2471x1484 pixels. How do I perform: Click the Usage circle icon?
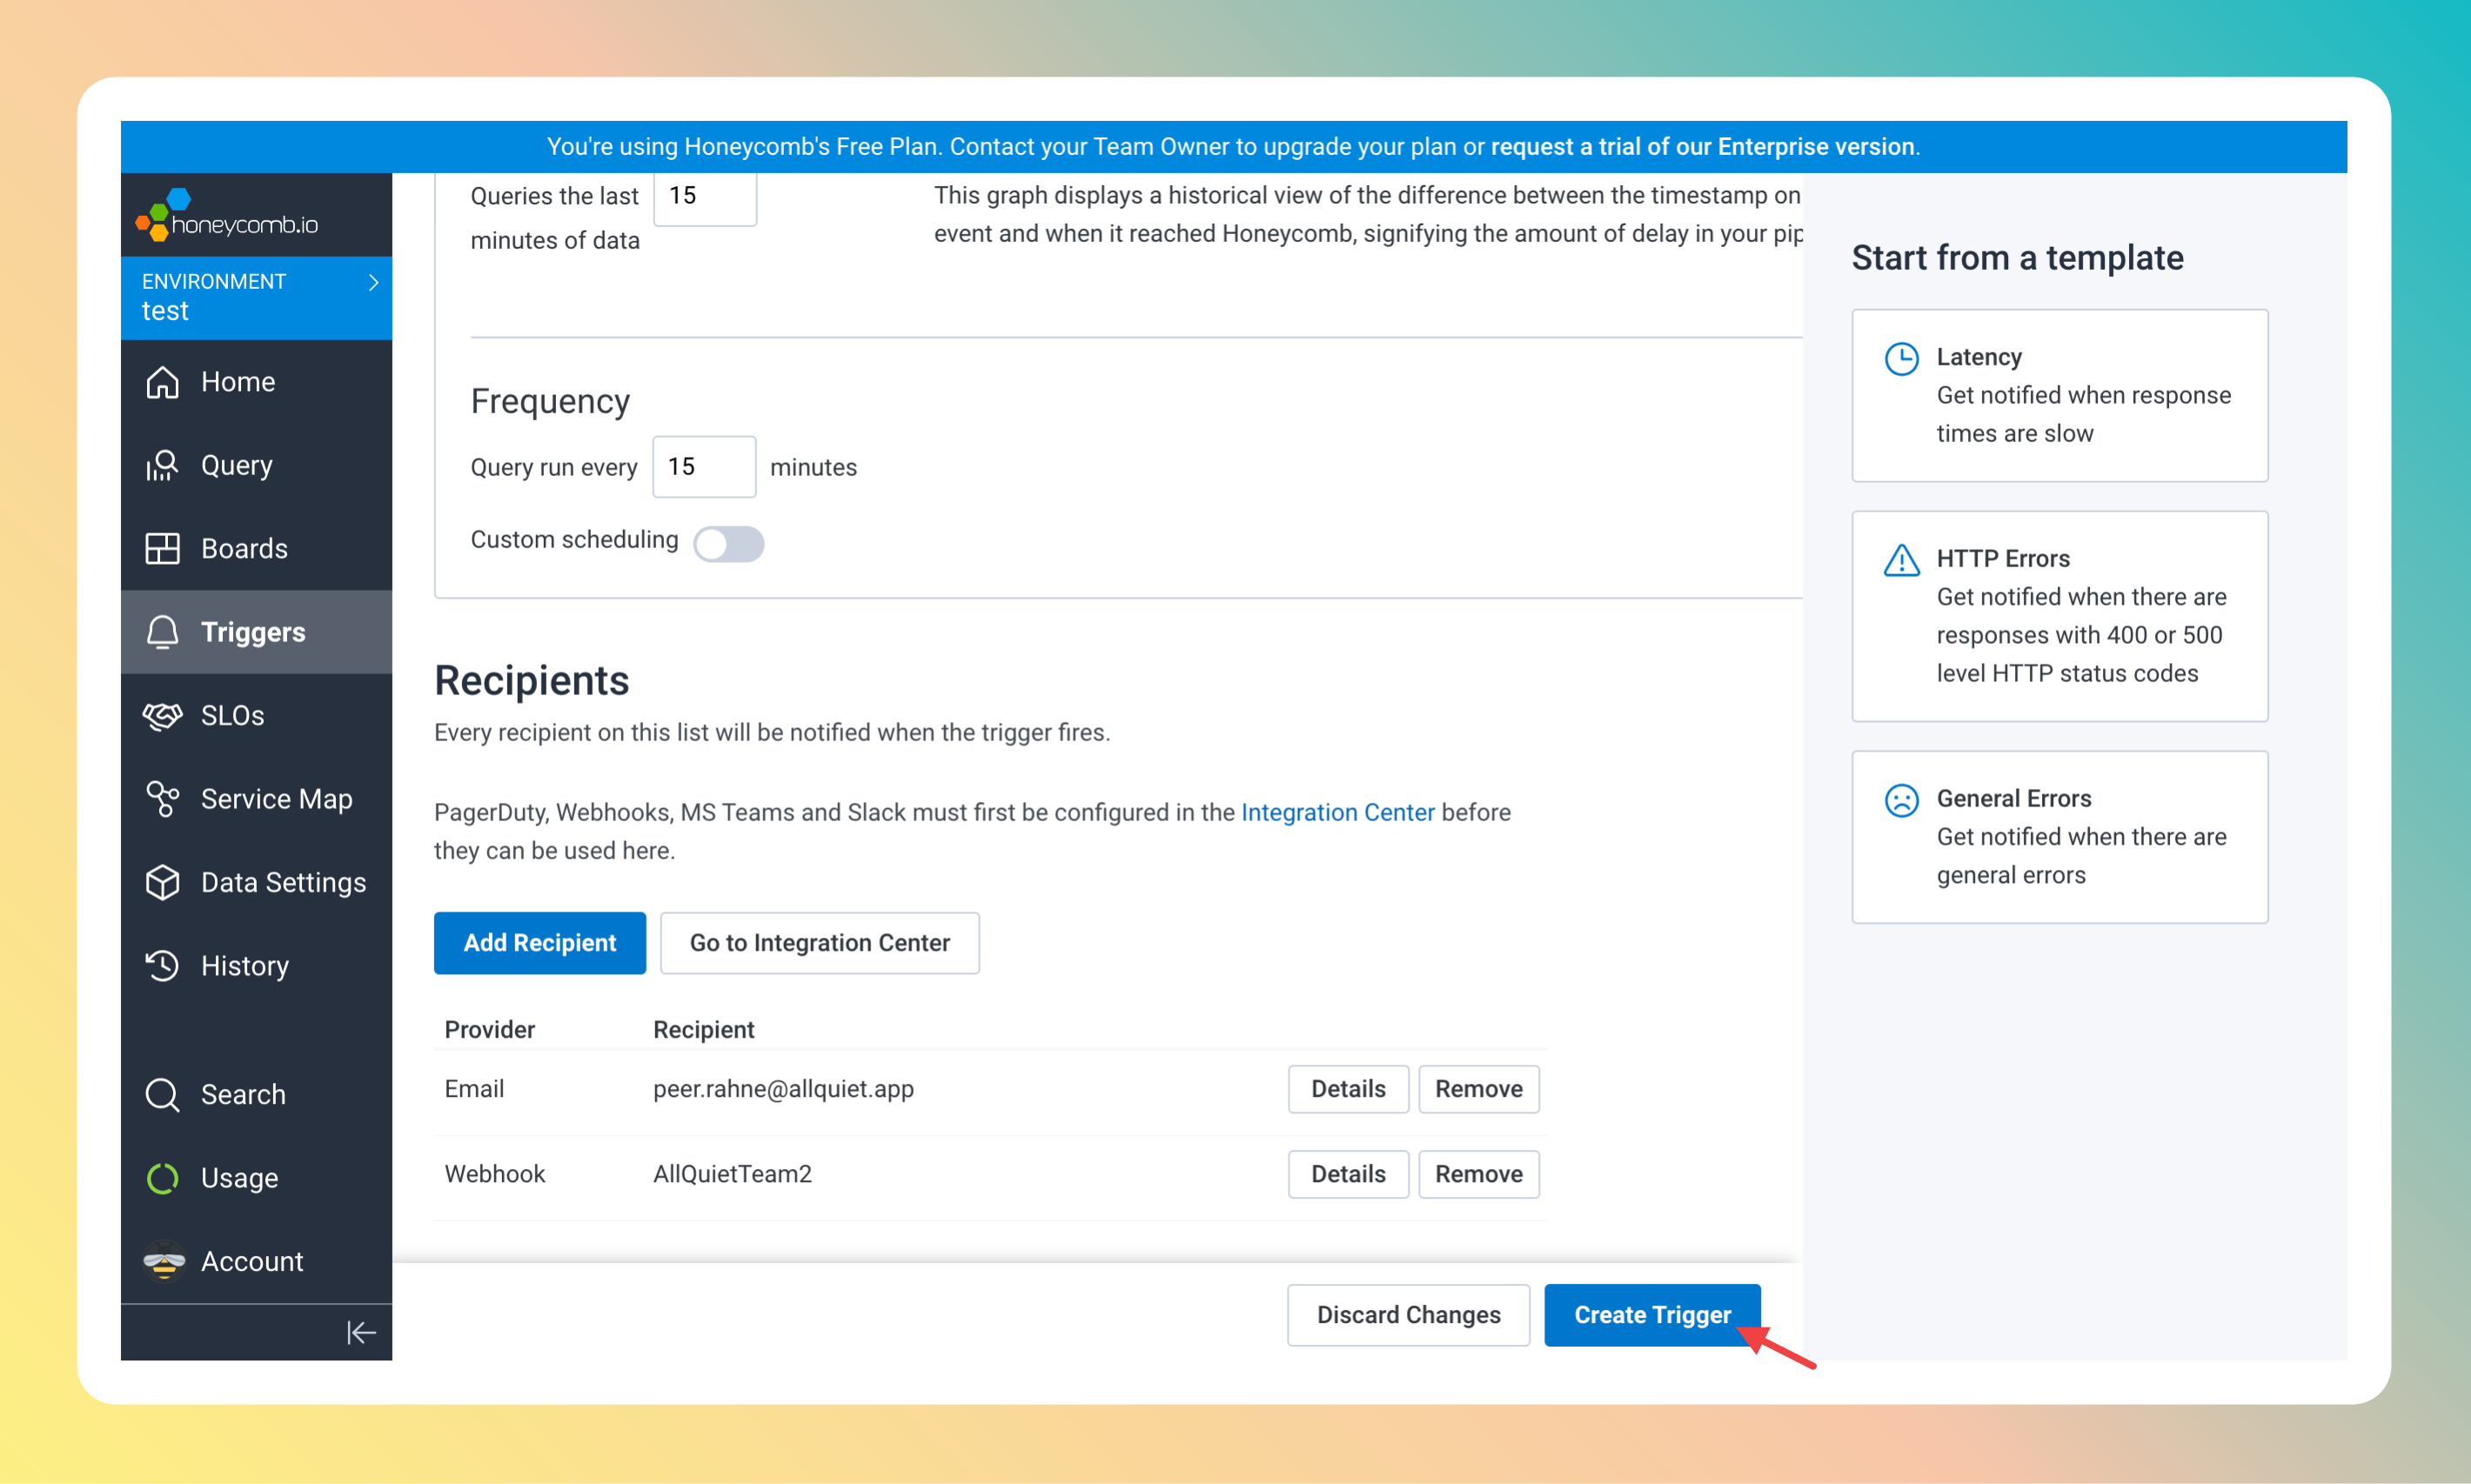(x=162, y=1178)
